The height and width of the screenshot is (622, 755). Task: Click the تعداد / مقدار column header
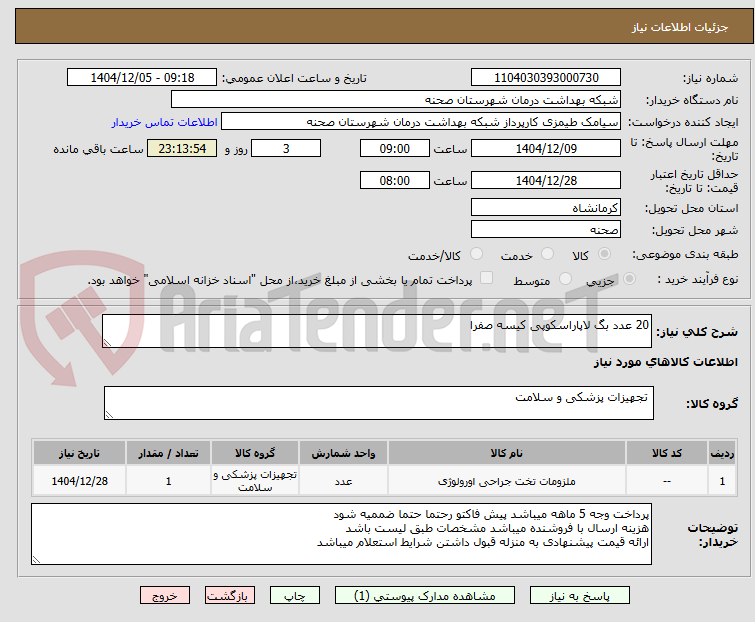point(169,453)
